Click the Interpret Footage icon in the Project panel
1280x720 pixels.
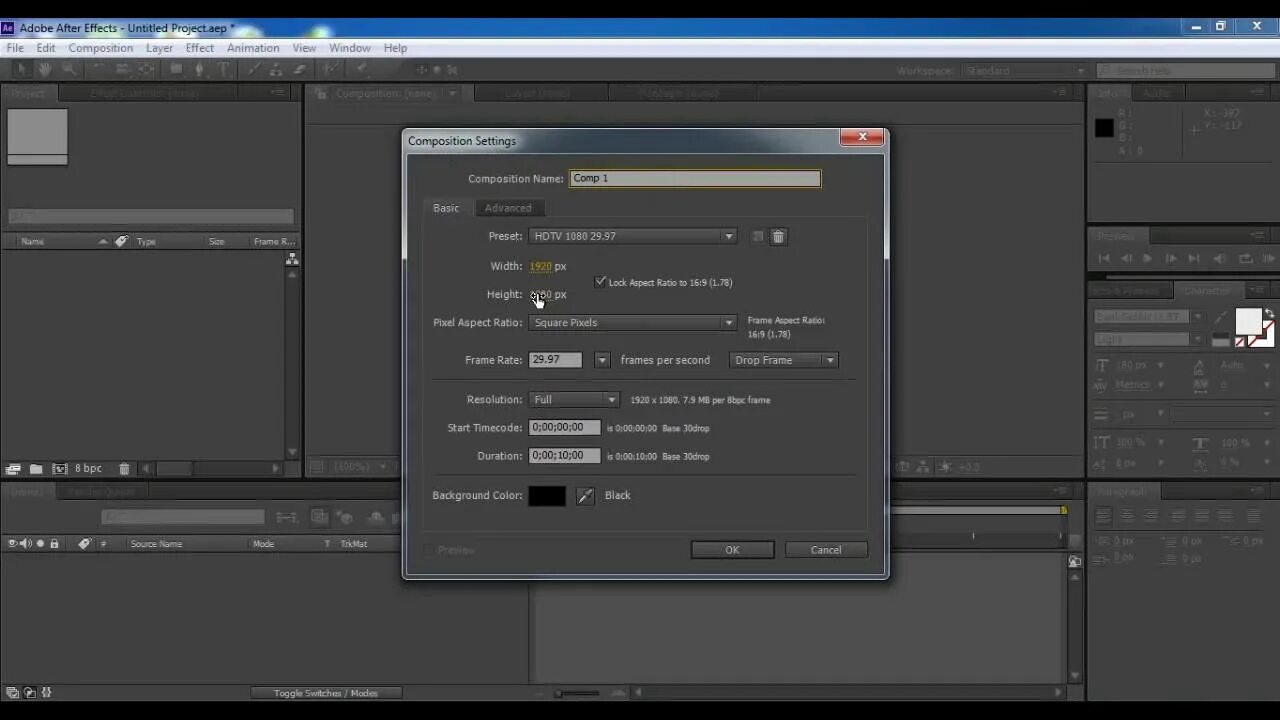(13, 468)
